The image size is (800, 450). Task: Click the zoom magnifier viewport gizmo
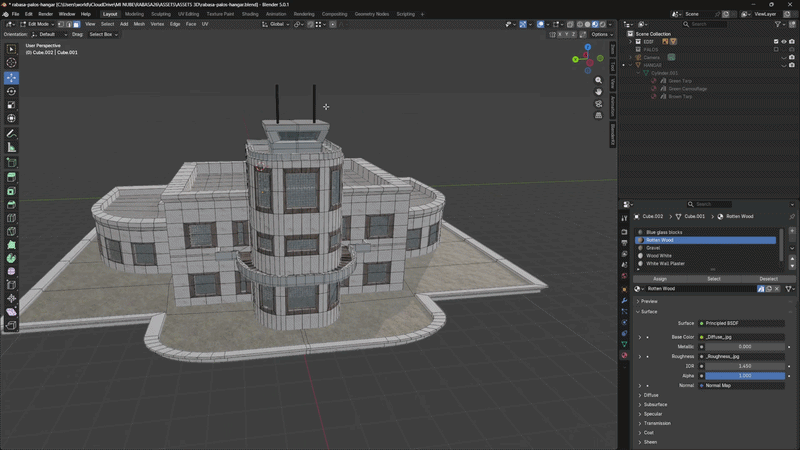599,79
